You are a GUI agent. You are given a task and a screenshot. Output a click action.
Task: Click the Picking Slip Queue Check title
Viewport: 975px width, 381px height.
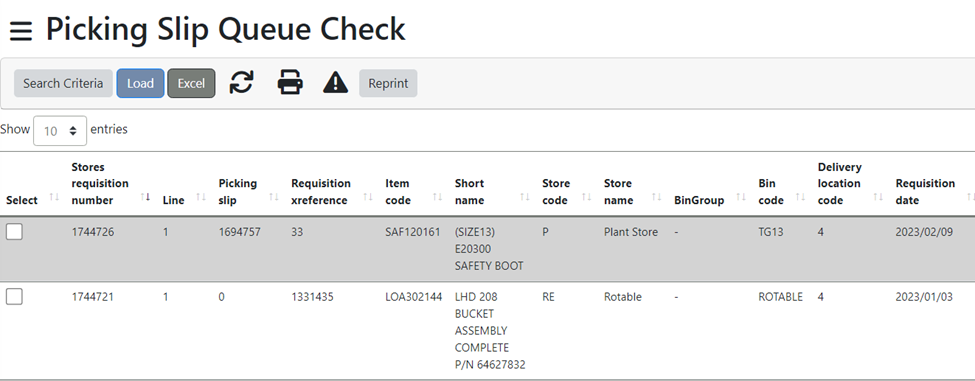pos(226,29)
